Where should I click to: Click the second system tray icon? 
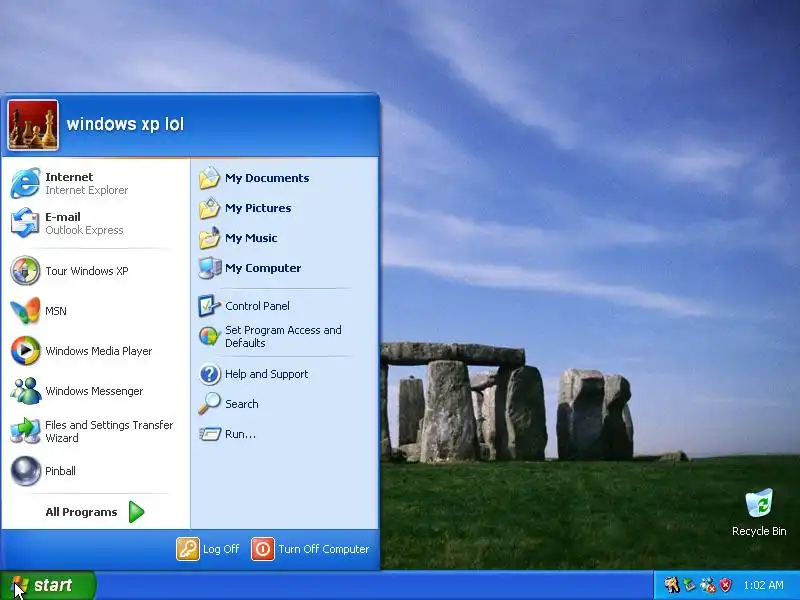[x=689, y=585]
